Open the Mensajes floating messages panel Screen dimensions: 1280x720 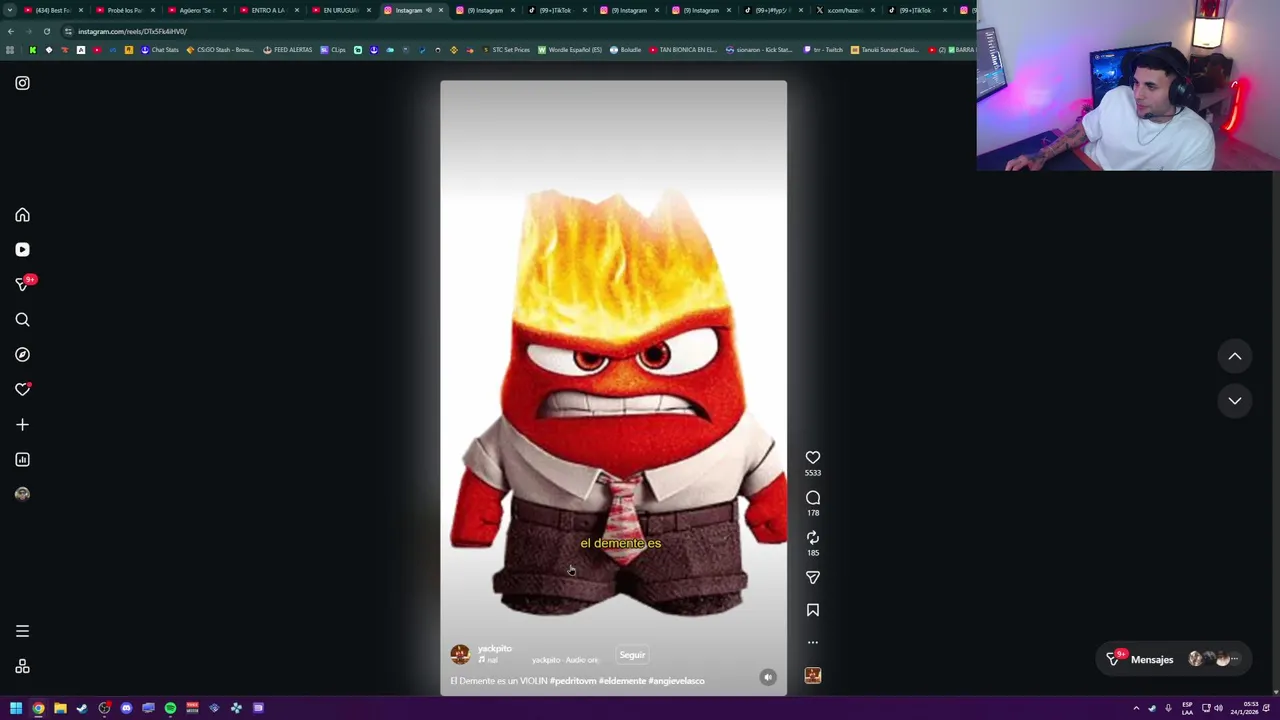pyautogui.click(x=1172, y=659)
